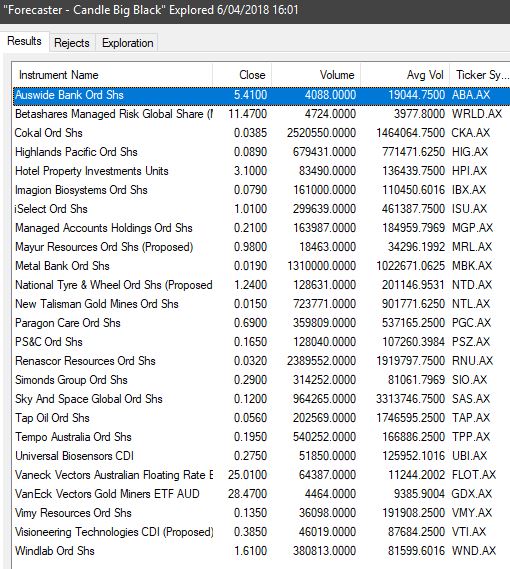The height and width of the screenshot is (569, 510).
Task: Select Betashares Managed Risk Global Share row
Action: pyautogui.click(x=261, y=114)
